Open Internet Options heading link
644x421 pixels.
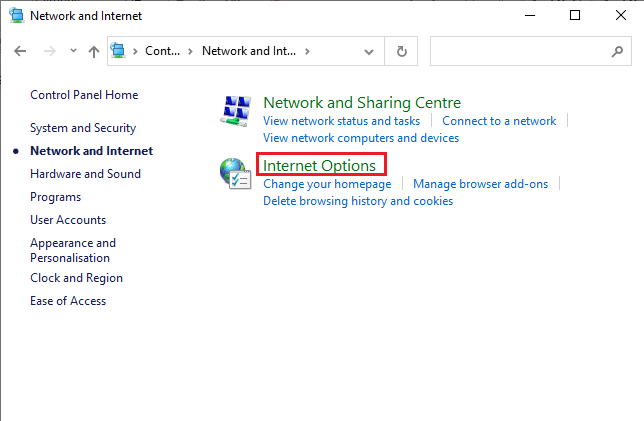pos(319,166)
